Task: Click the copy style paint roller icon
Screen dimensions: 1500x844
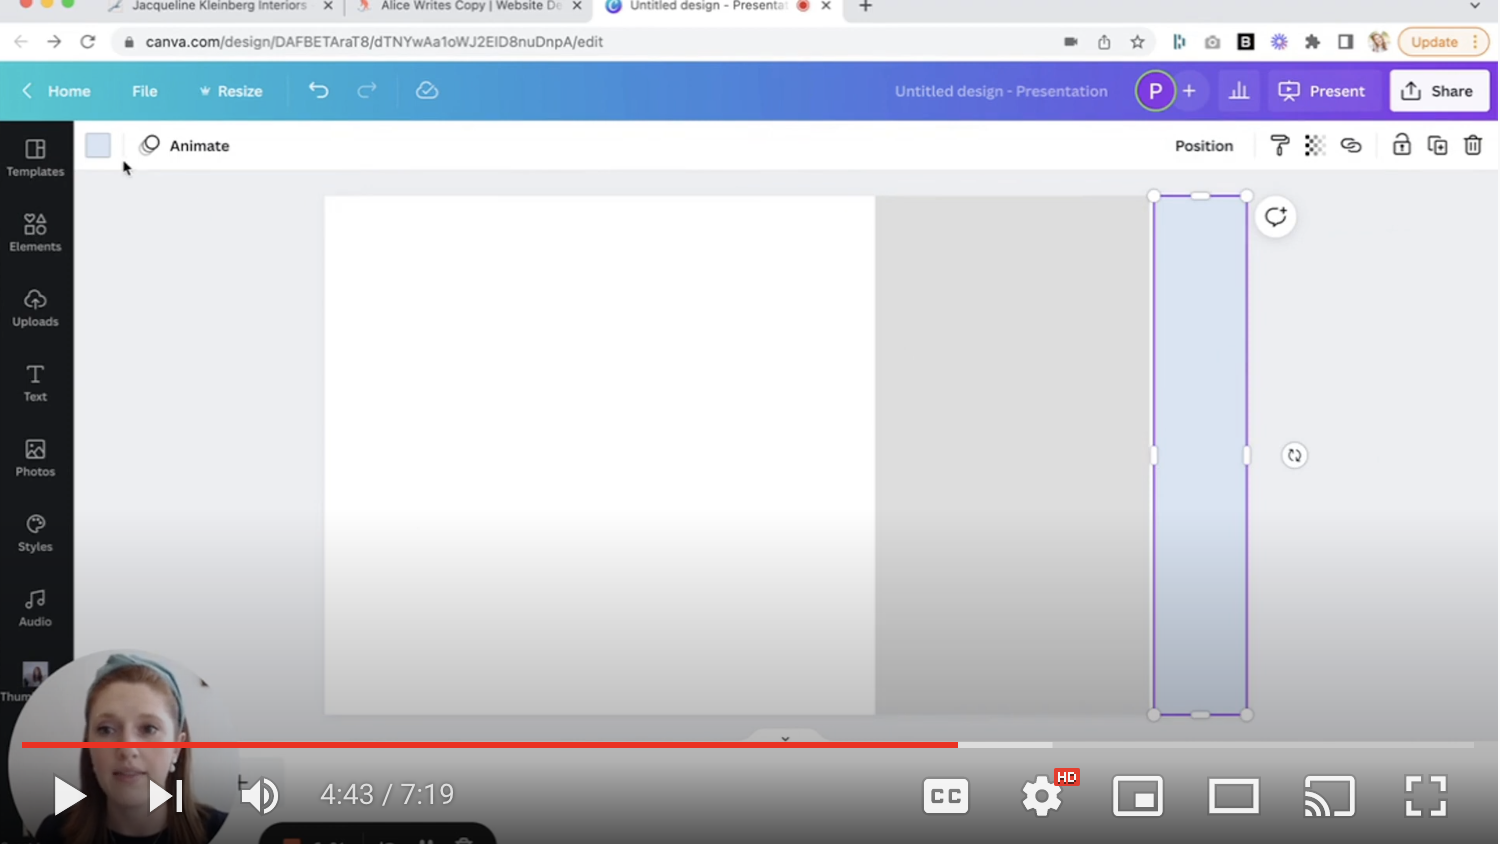Action: pos(1280,146)
